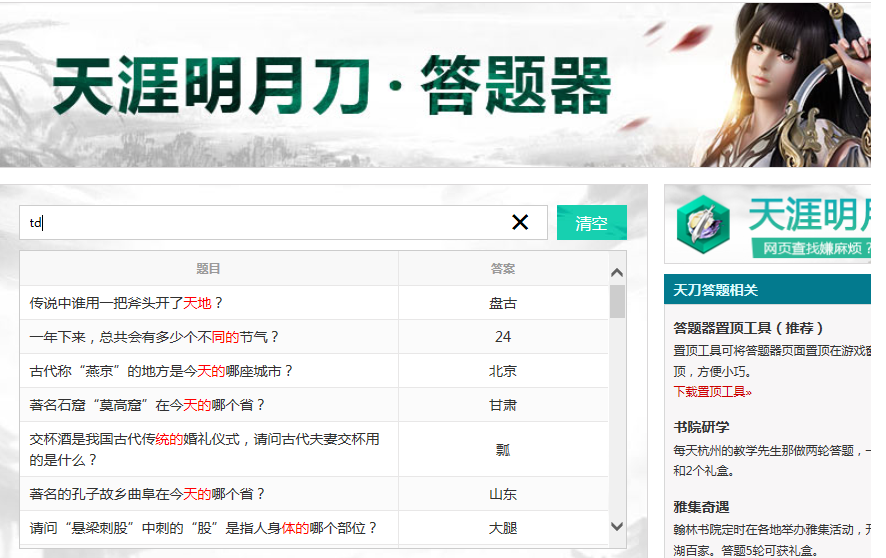Click the table scrollbar up arrow
The image size is (886, 558).
pyautogui.click(x=617, y=273)
